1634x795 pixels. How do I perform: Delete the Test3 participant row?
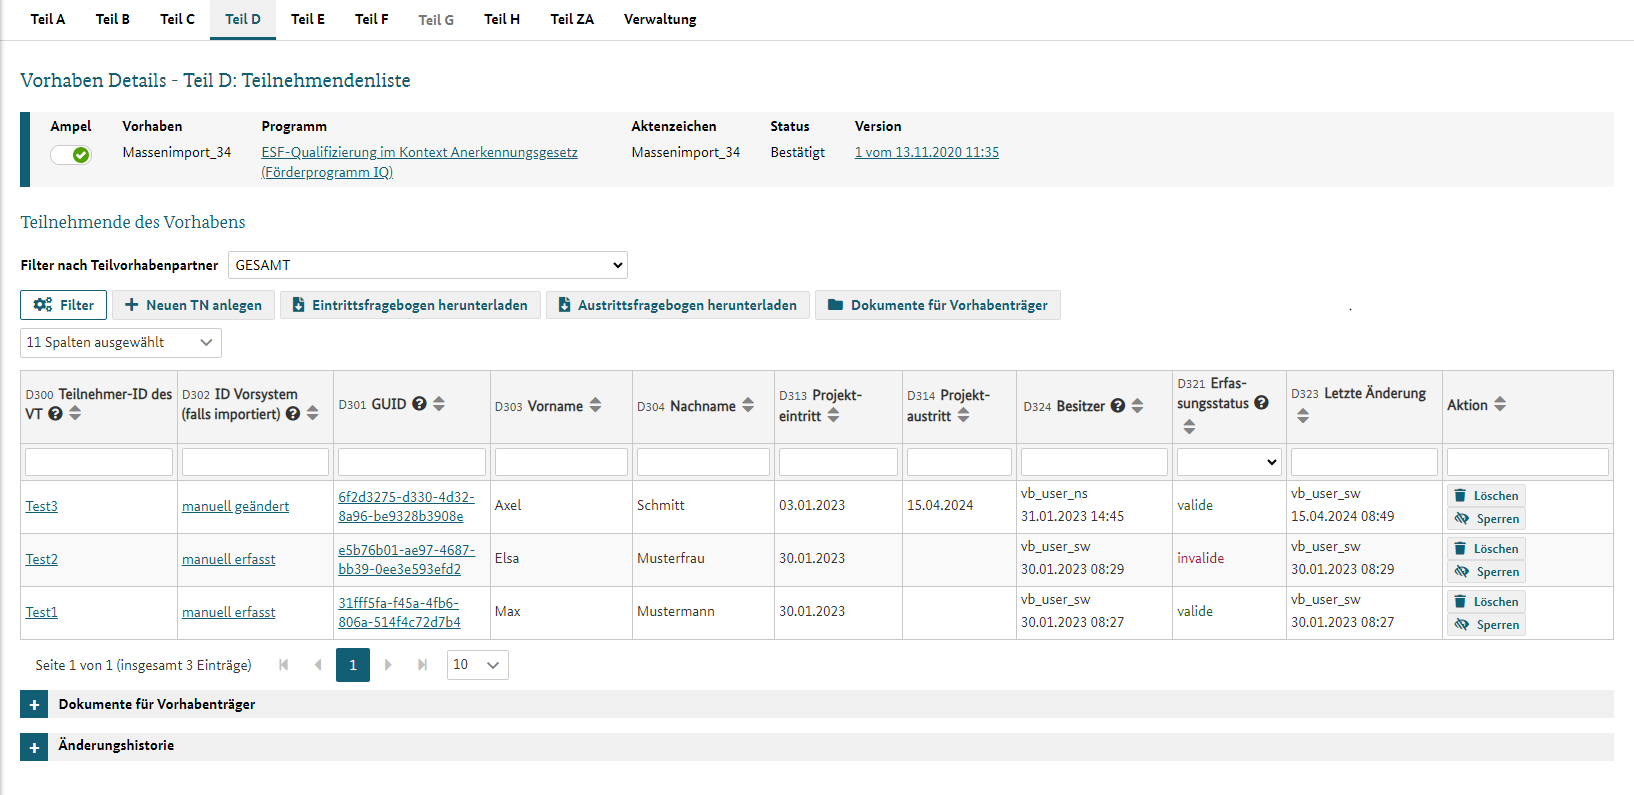pyautogui.click(x=1486, y=495)
